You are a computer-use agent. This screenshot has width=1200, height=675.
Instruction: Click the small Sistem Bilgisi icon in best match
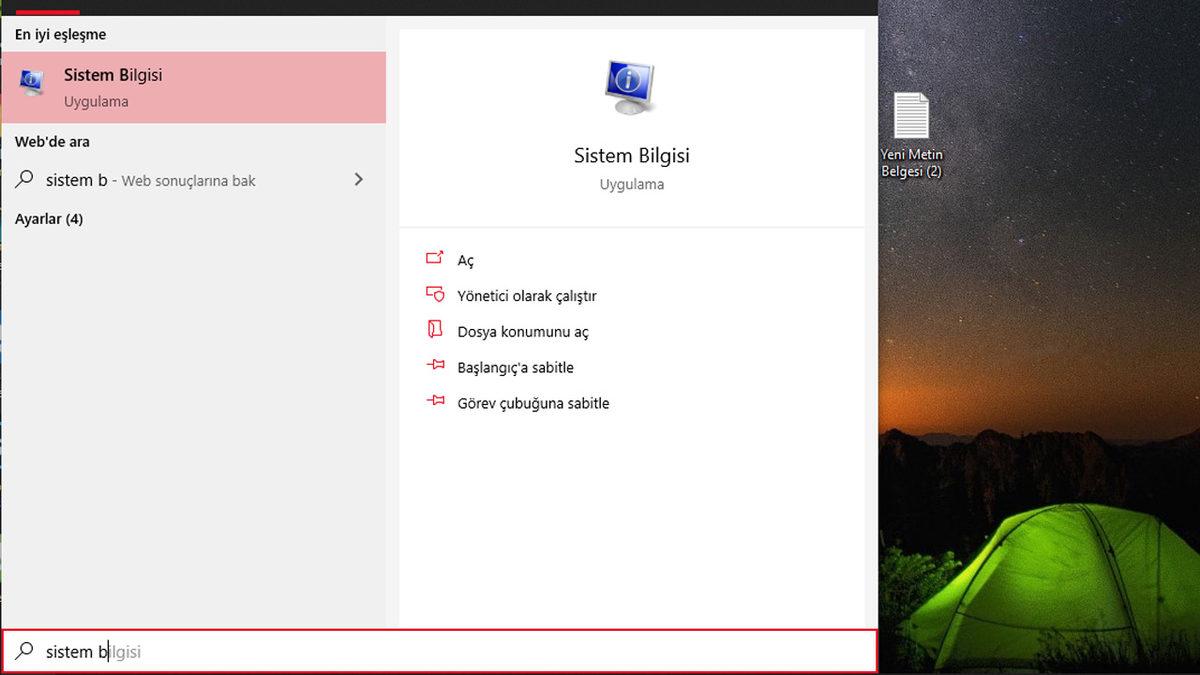click(33, 84)
